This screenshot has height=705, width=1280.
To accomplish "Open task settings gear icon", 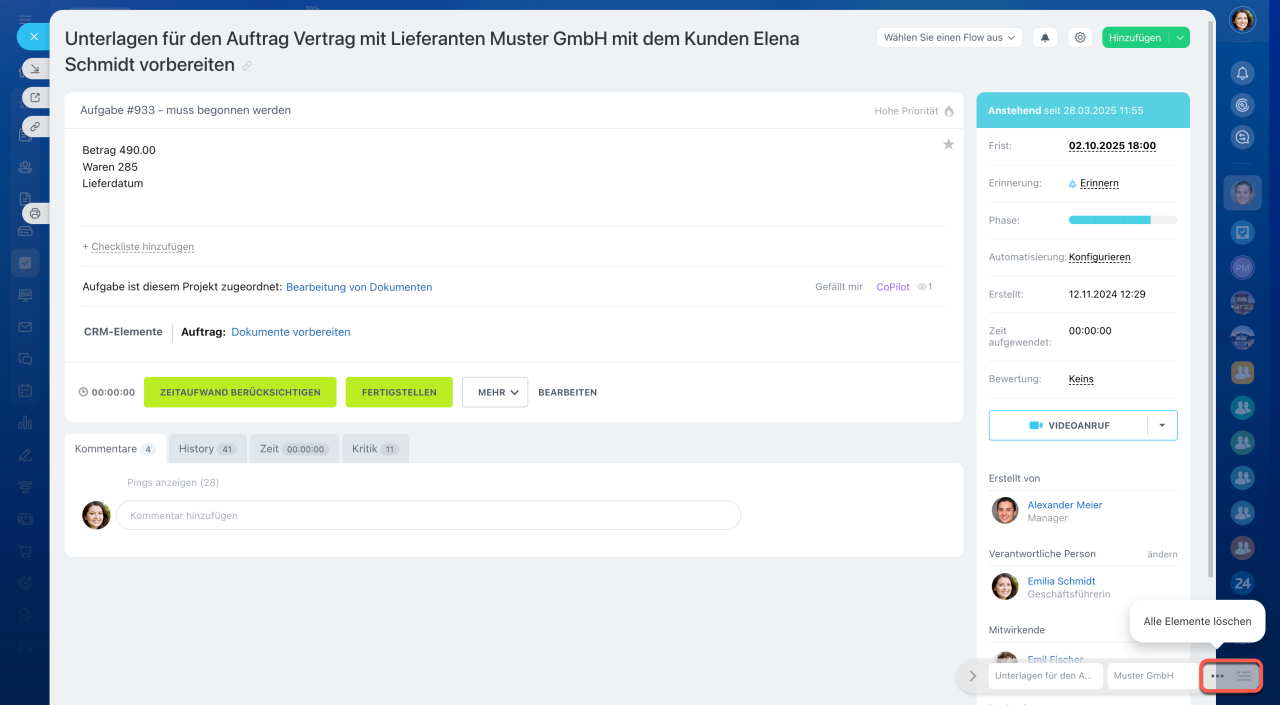I will click(x=1080, y=37).
